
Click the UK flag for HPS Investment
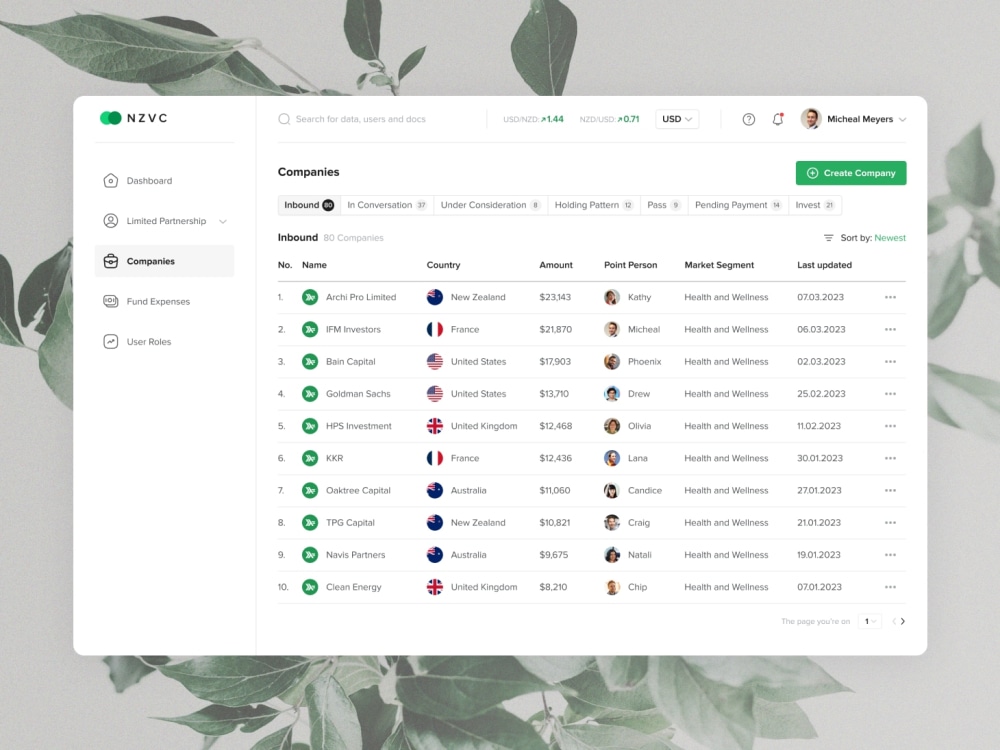tap(435, 426)
